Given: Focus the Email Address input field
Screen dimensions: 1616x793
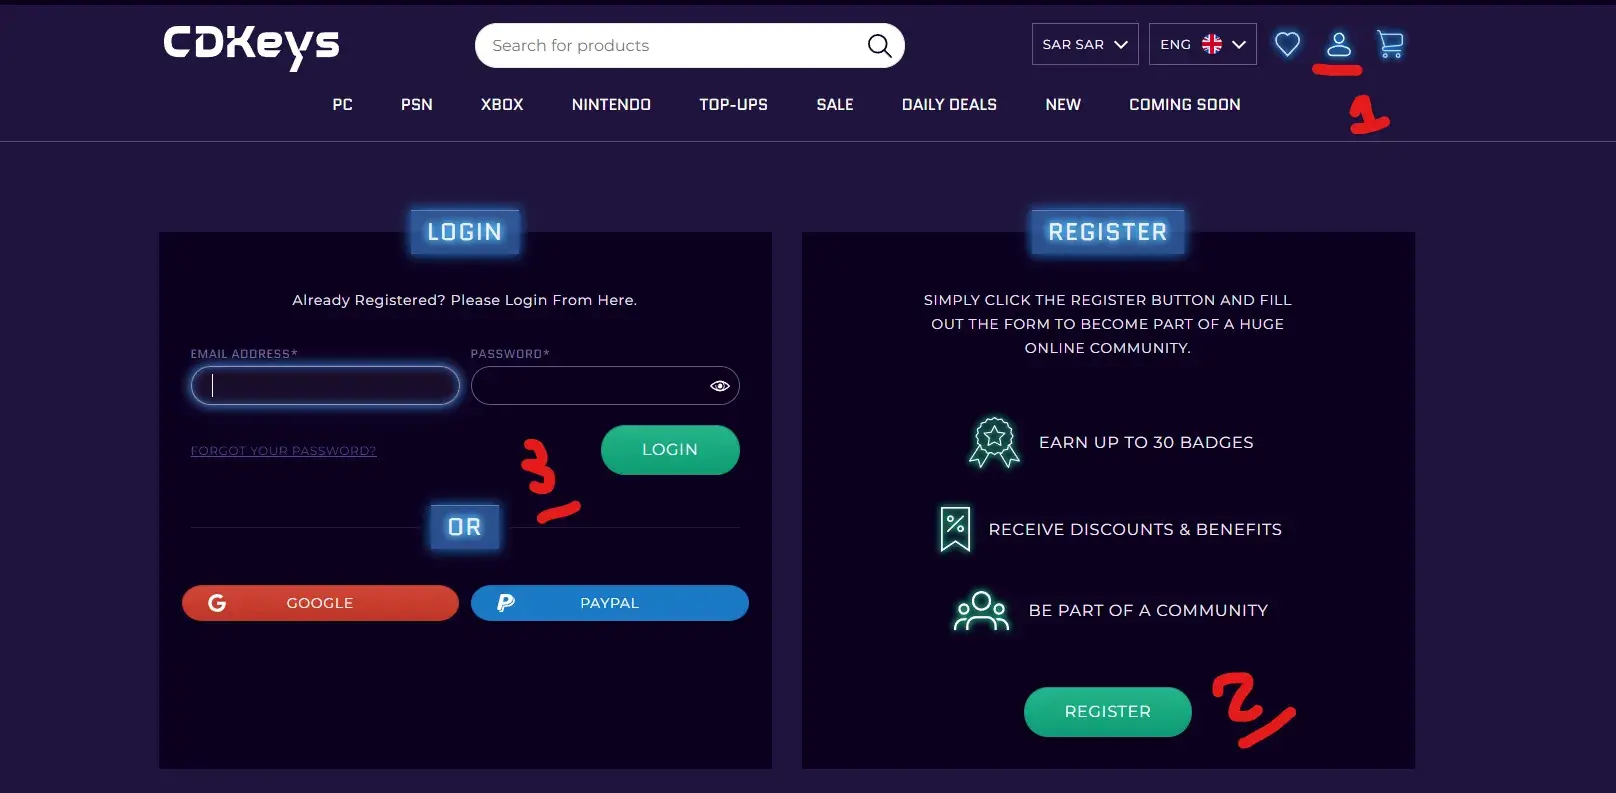Looking at the screenshot, I should (325, 386).
